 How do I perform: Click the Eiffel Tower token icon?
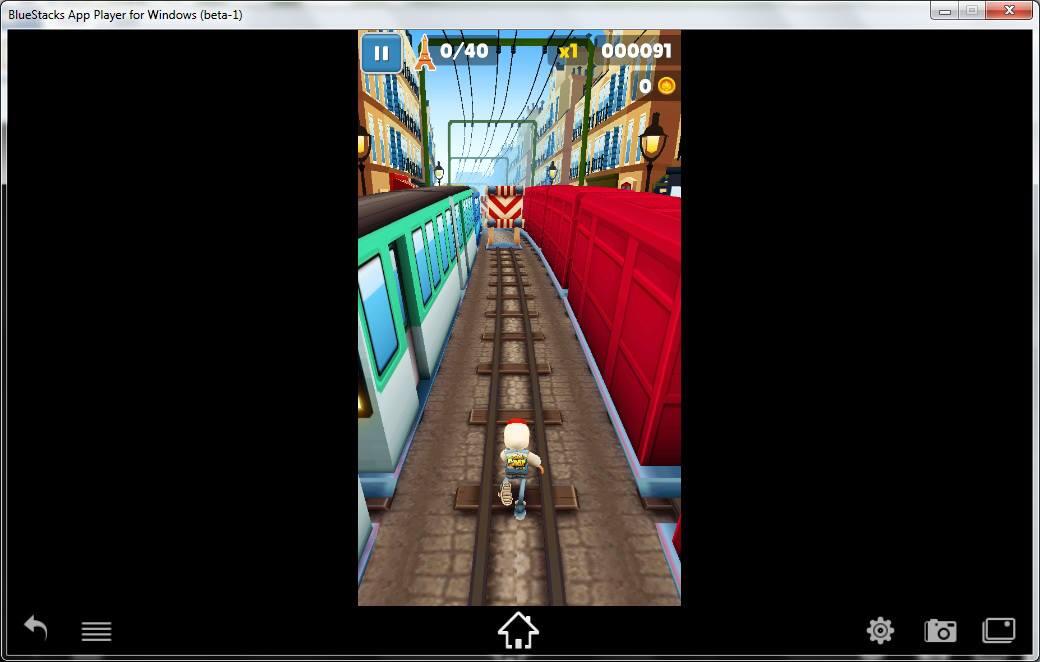(x=424, y=52)
